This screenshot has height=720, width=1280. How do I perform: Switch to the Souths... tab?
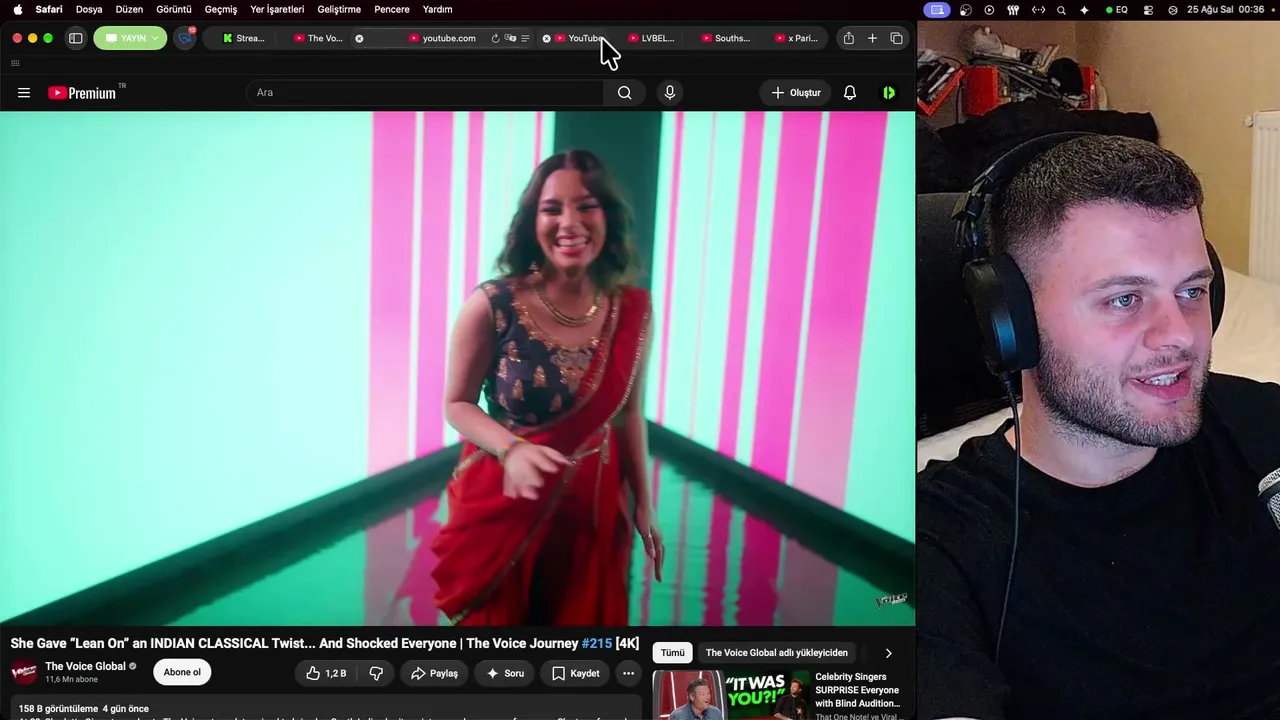(726, 38)
